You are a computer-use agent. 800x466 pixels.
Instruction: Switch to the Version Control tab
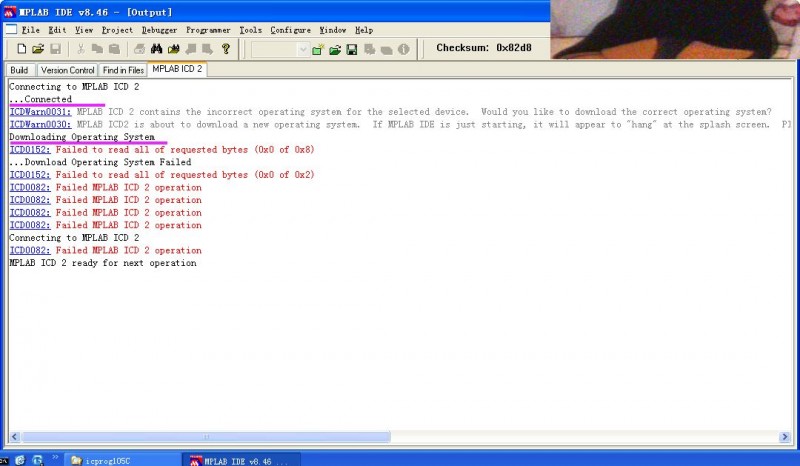point(67,70)
